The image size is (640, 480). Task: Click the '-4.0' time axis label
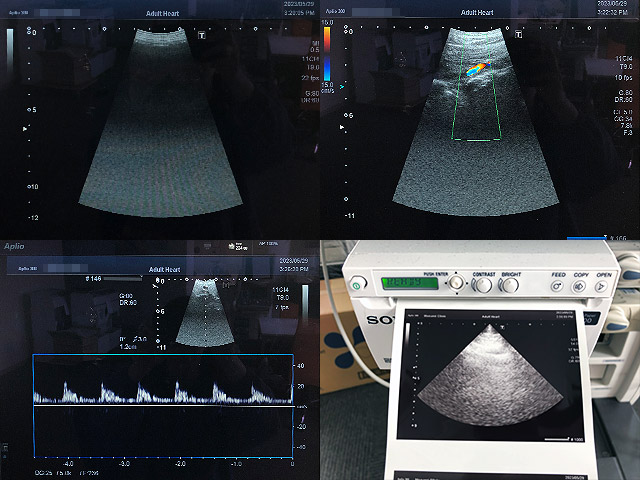(x=68, y=464)
